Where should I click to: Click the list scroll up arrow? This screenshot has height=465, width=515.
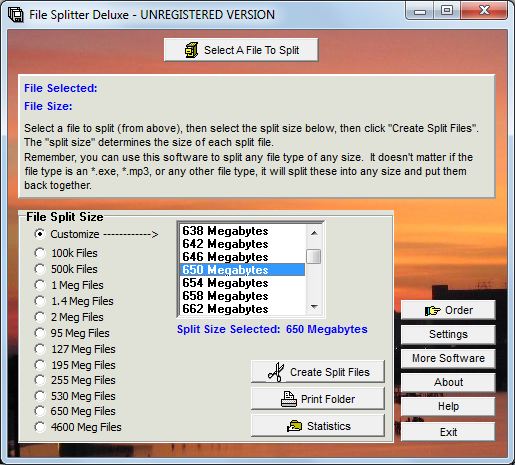click(x=314, y=233)
